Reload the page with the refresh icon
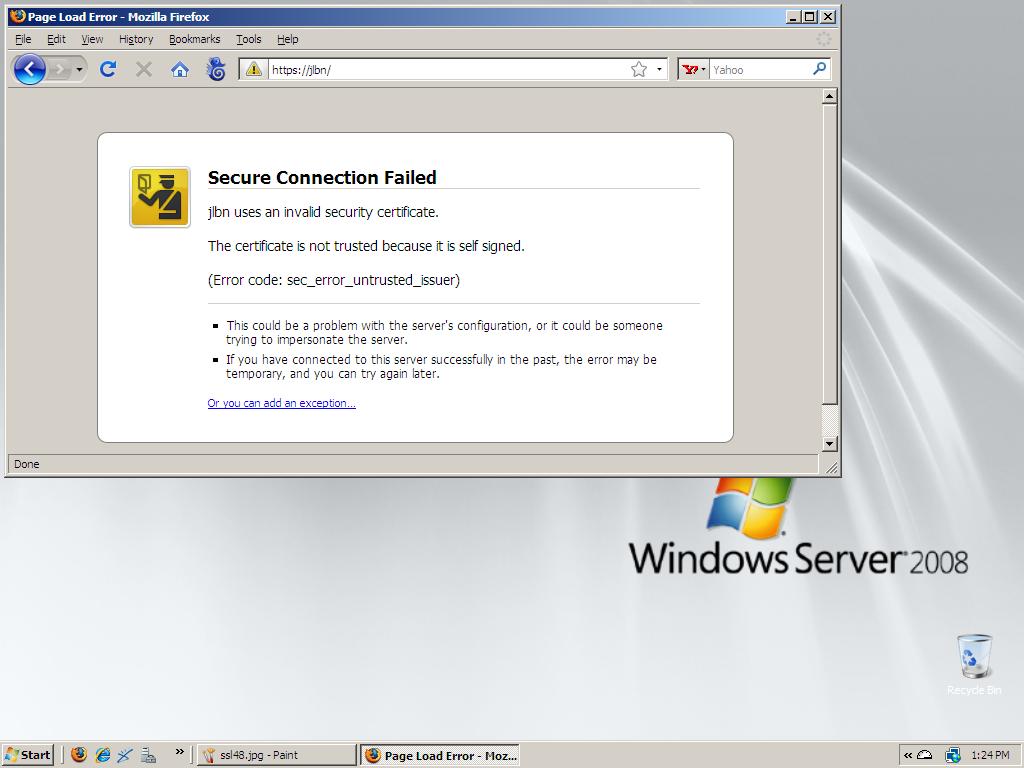 point(108,69)
